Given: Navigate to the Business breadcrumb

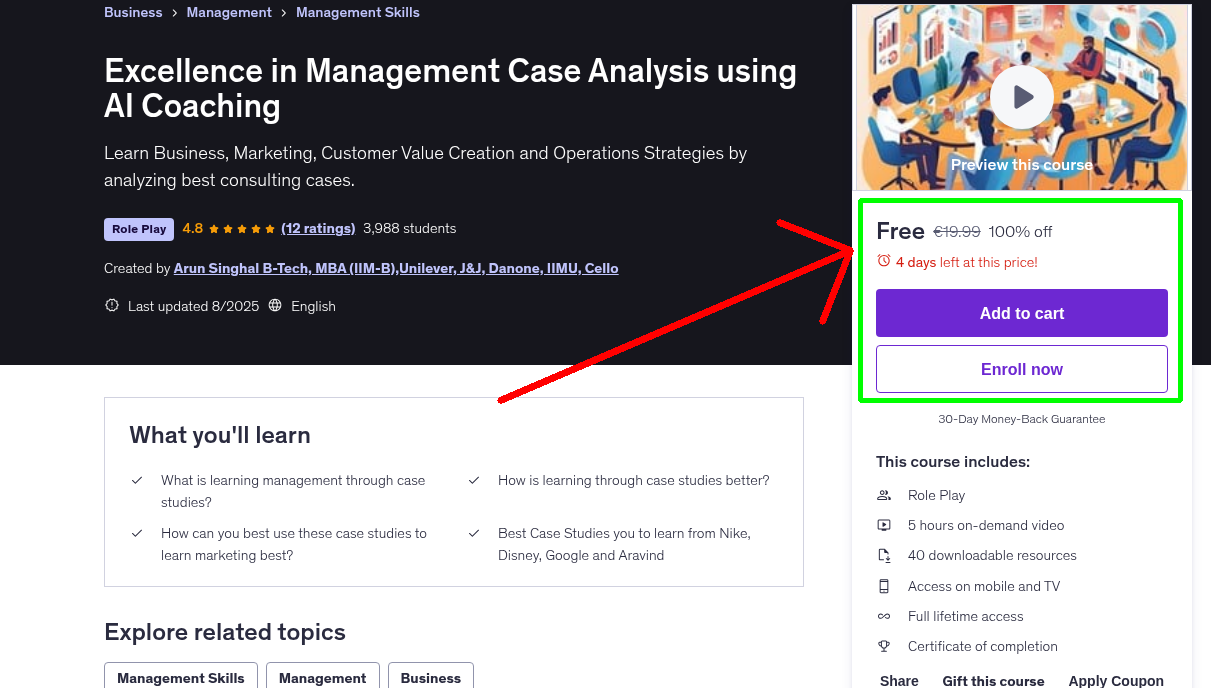Looking at the screenshot, I should [x=133, y=12].
